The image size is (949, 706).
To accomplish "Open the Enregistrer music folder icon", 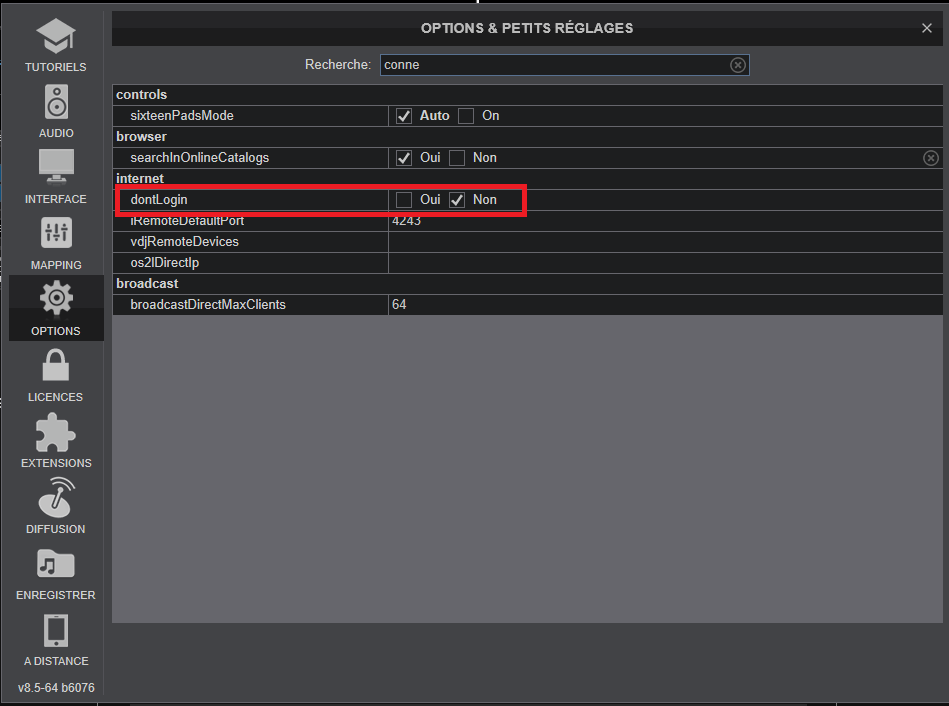I will (x=56, y=564).
